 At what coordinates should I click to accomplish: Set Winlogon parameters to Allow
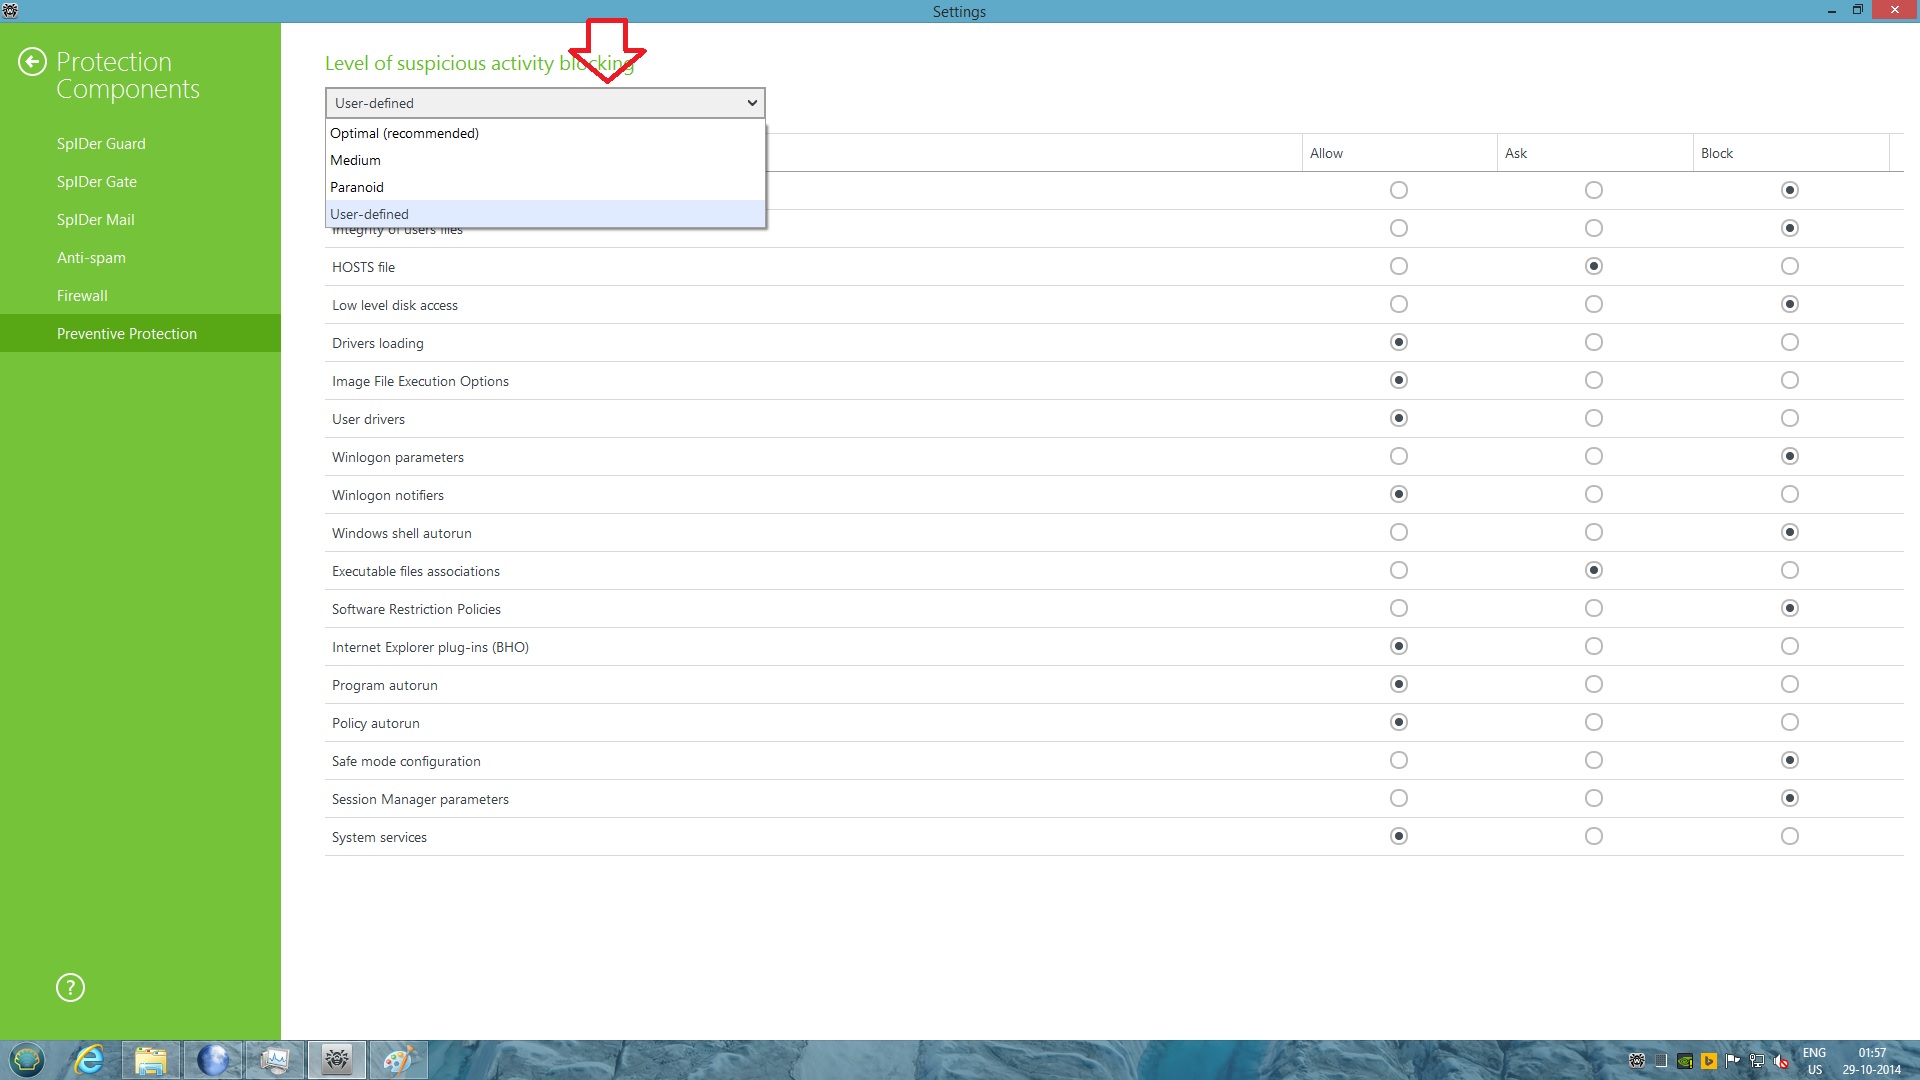click(x=1398, y=456)
